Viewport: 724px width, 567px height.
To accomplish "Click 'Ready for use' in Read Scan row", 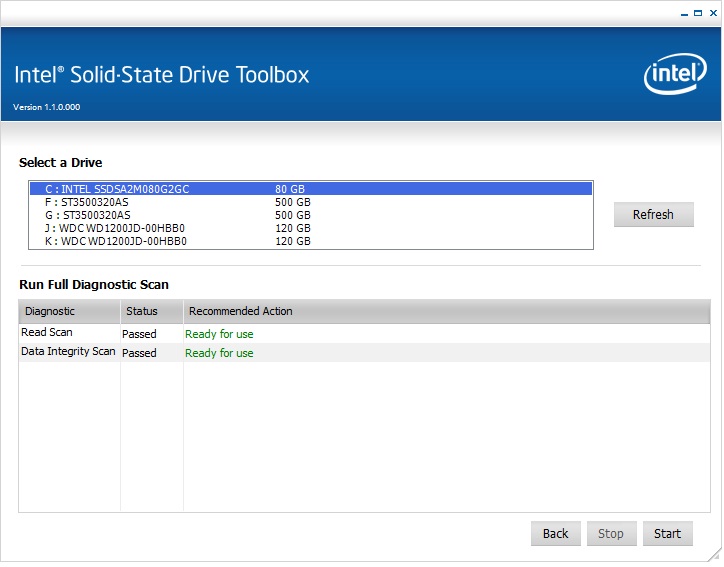I will pos(219,334).
